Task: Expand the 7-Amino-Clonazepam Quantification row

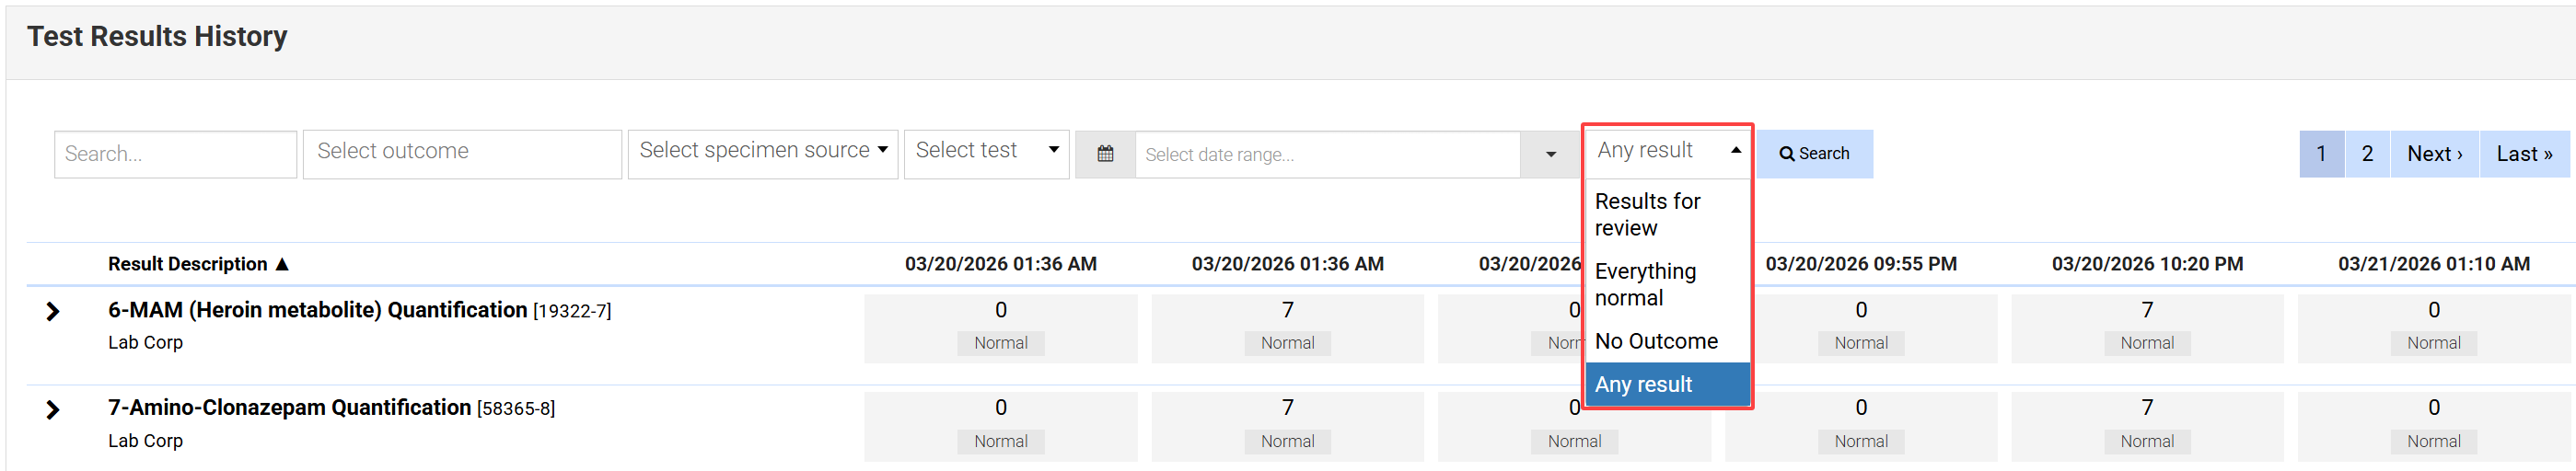Action: coord(53,410)
